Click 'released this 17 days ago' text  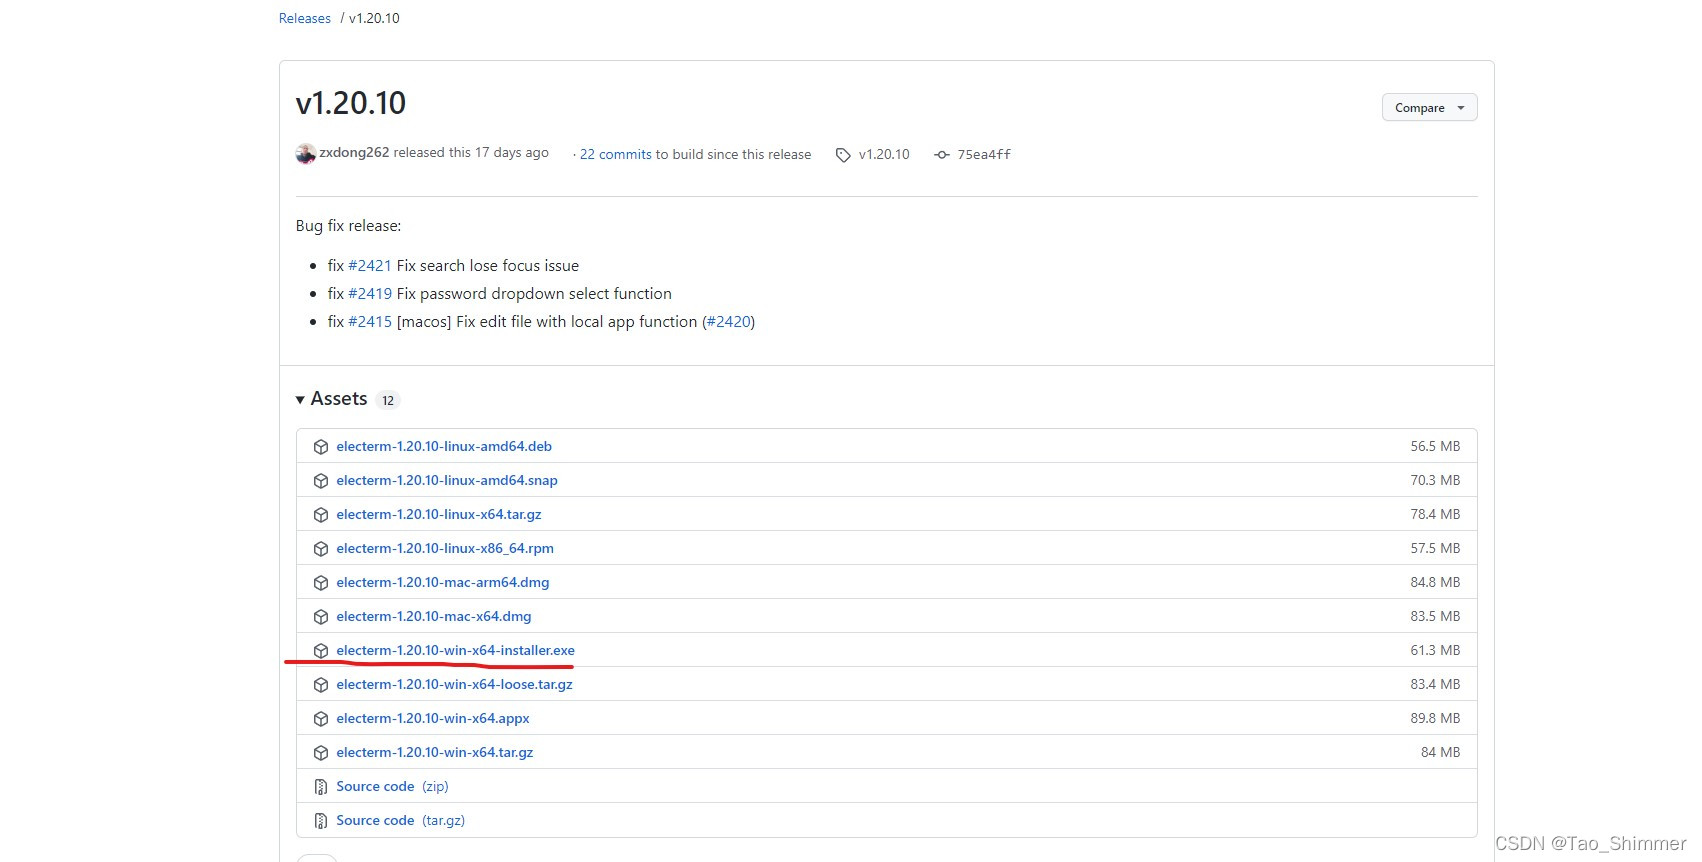tap(471, 153)
